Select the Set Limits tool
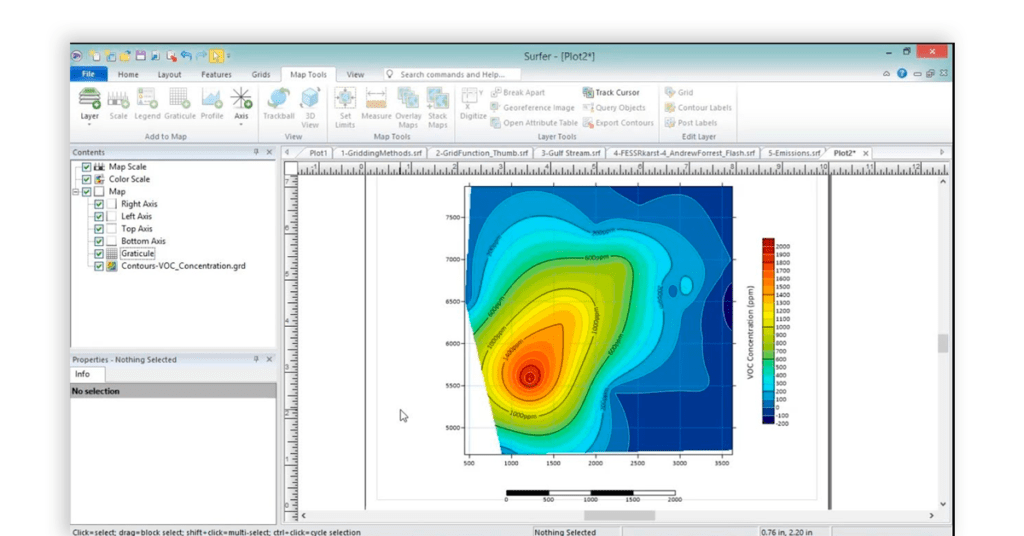 click(345, 102)
